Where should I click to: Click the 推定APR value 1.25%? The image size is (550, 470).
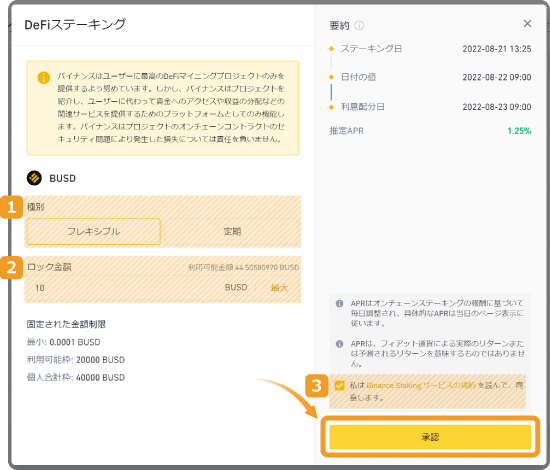(519, 131)
